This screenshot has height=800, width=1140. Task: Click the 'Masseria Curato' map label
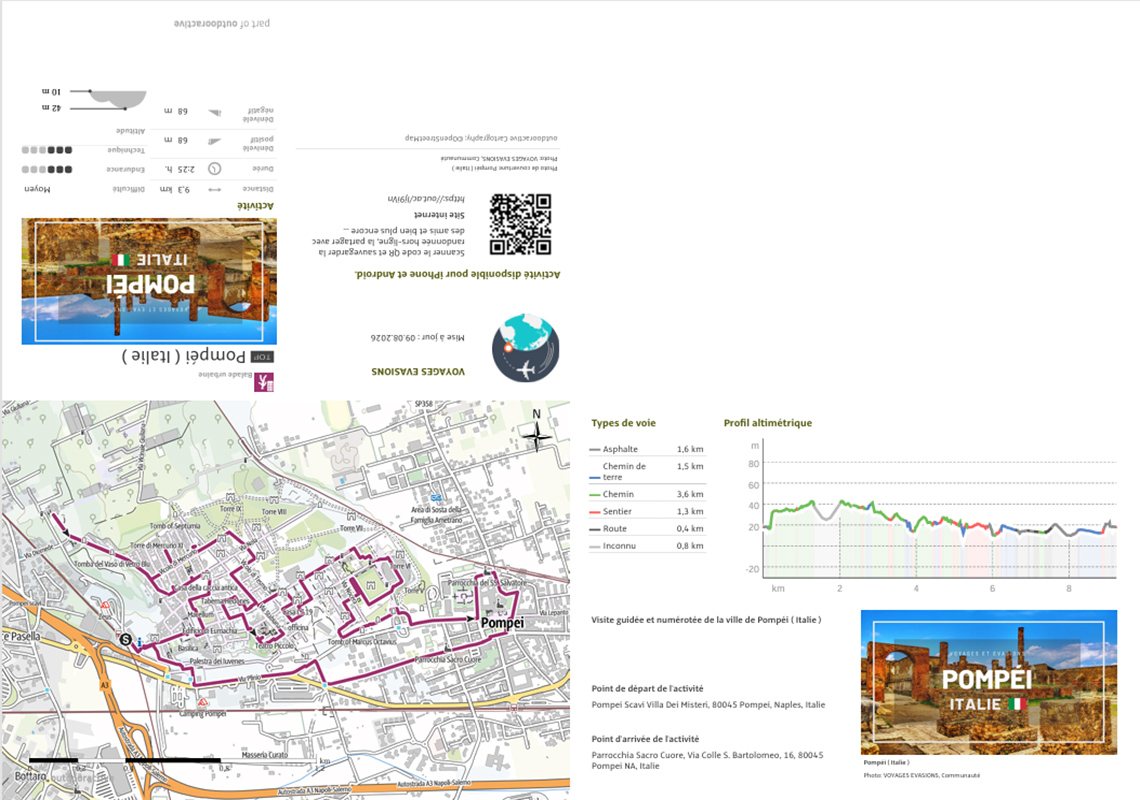(265, 754)
